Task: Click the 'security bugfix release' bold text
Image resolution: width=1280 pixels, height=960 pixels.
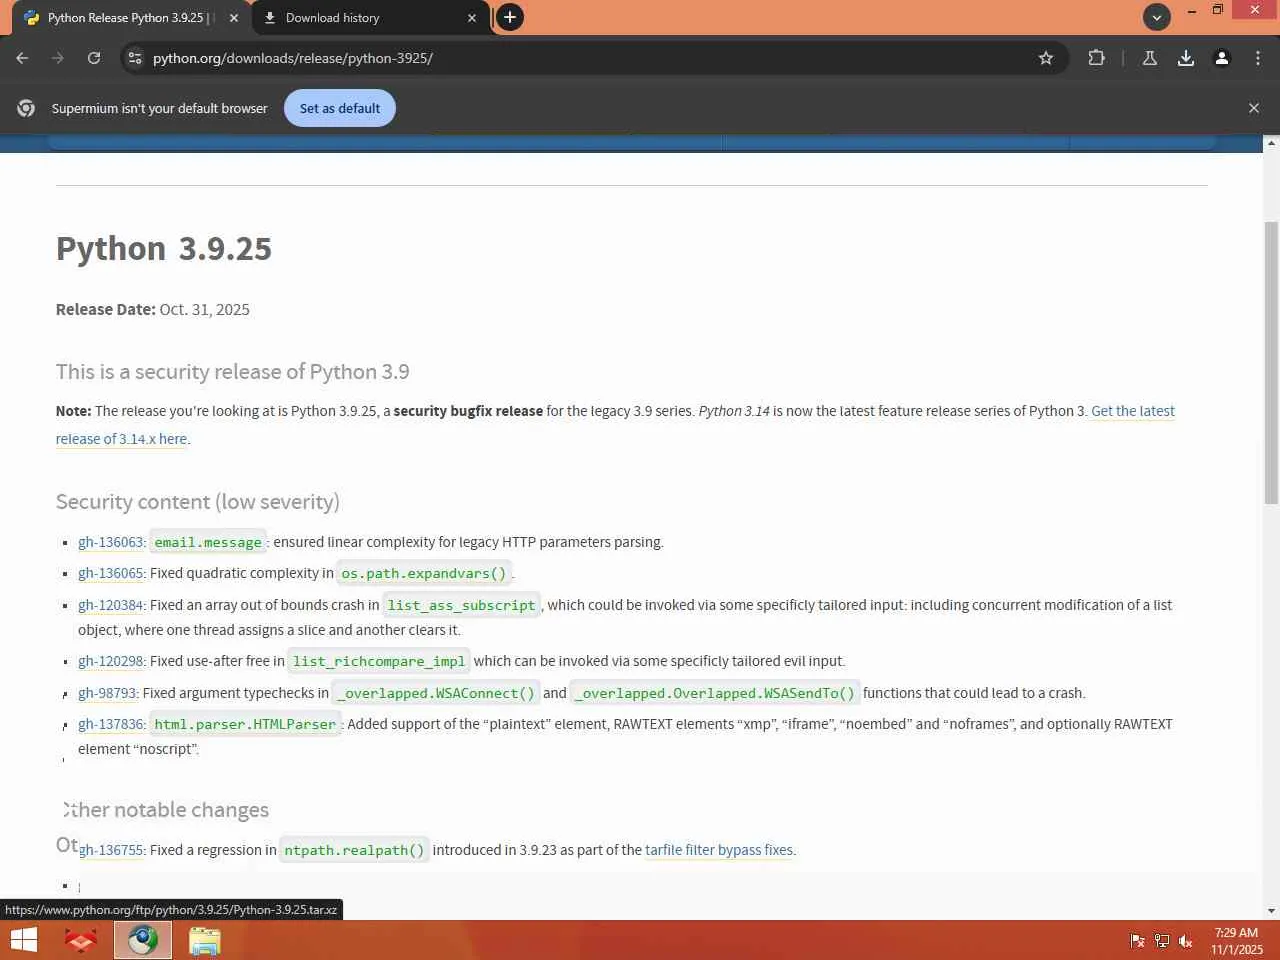Action: click(x=468, y=411)
